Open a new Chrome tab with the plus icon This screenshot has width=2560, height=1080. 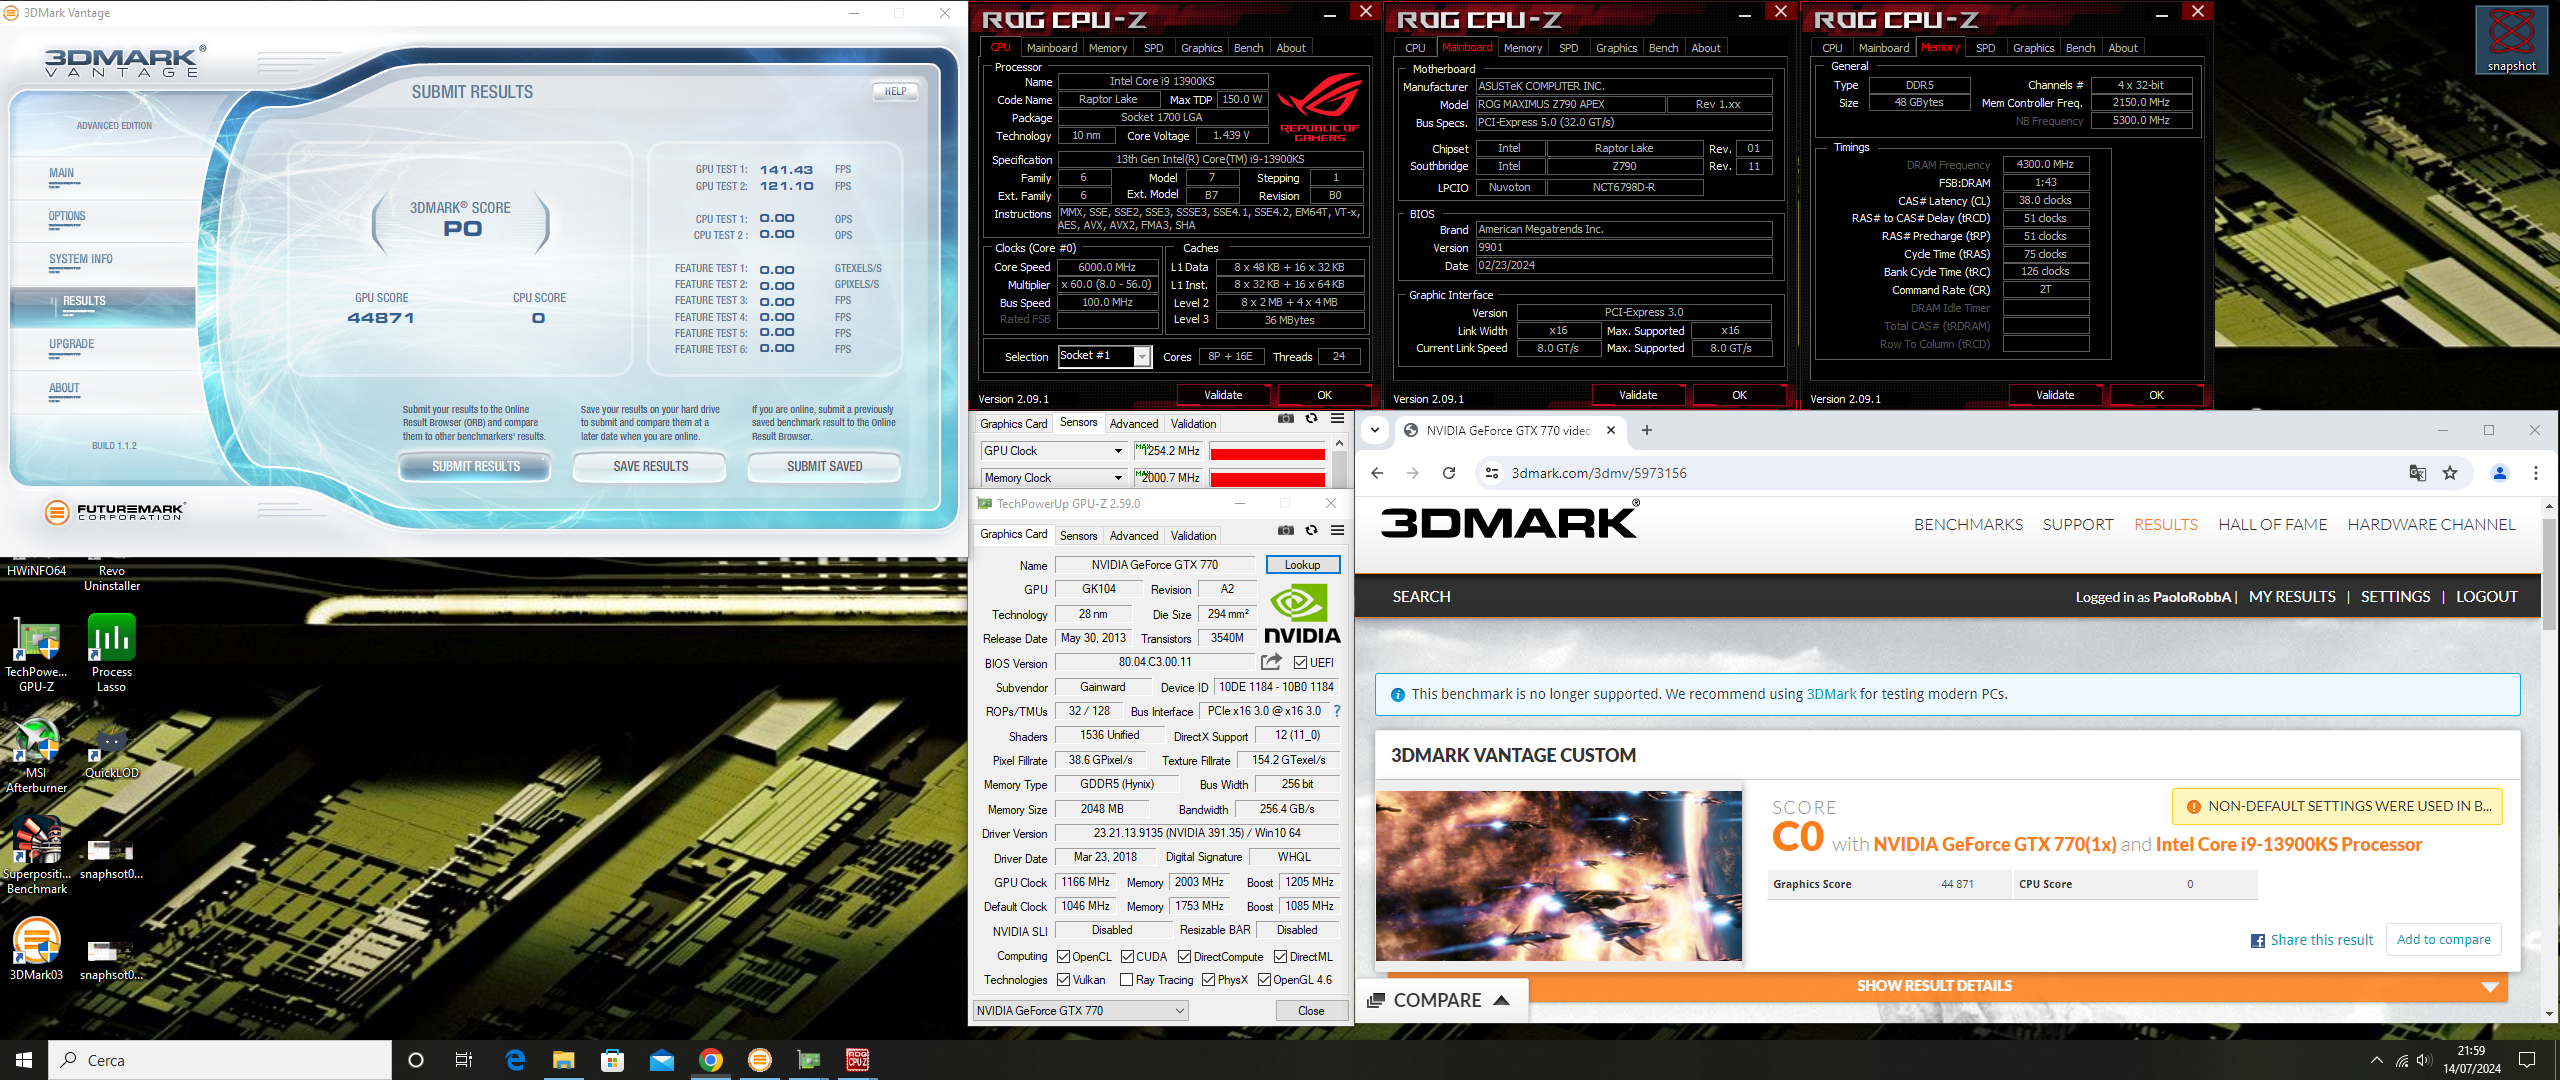pyautogui.click(x=1647, y=430)
